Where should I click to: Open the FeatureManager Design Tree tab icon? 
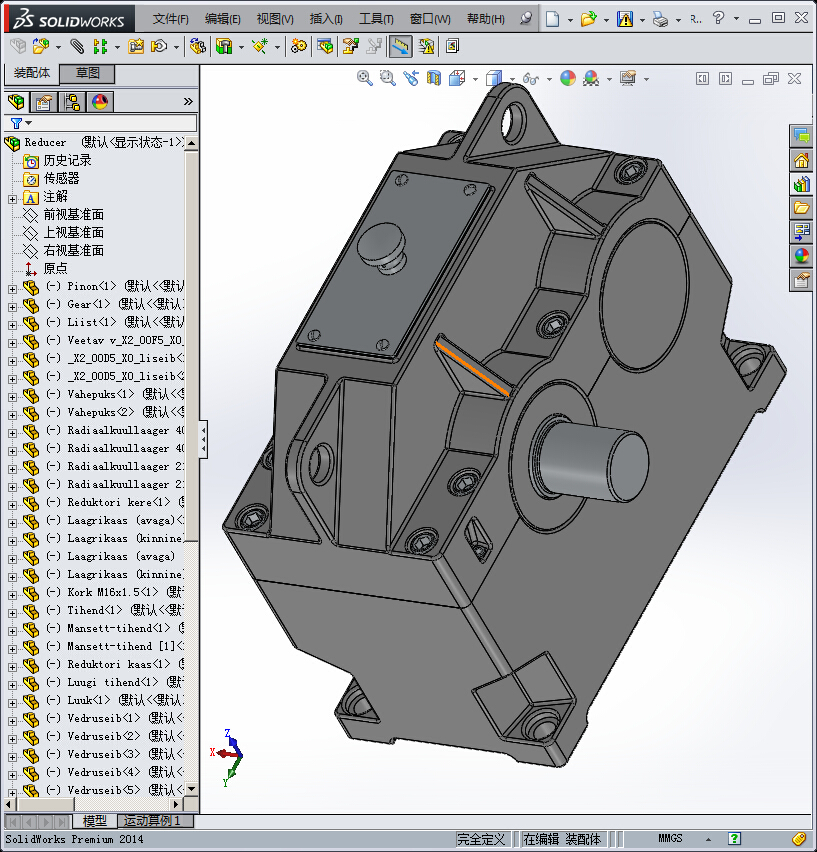(x=16, y=102)
